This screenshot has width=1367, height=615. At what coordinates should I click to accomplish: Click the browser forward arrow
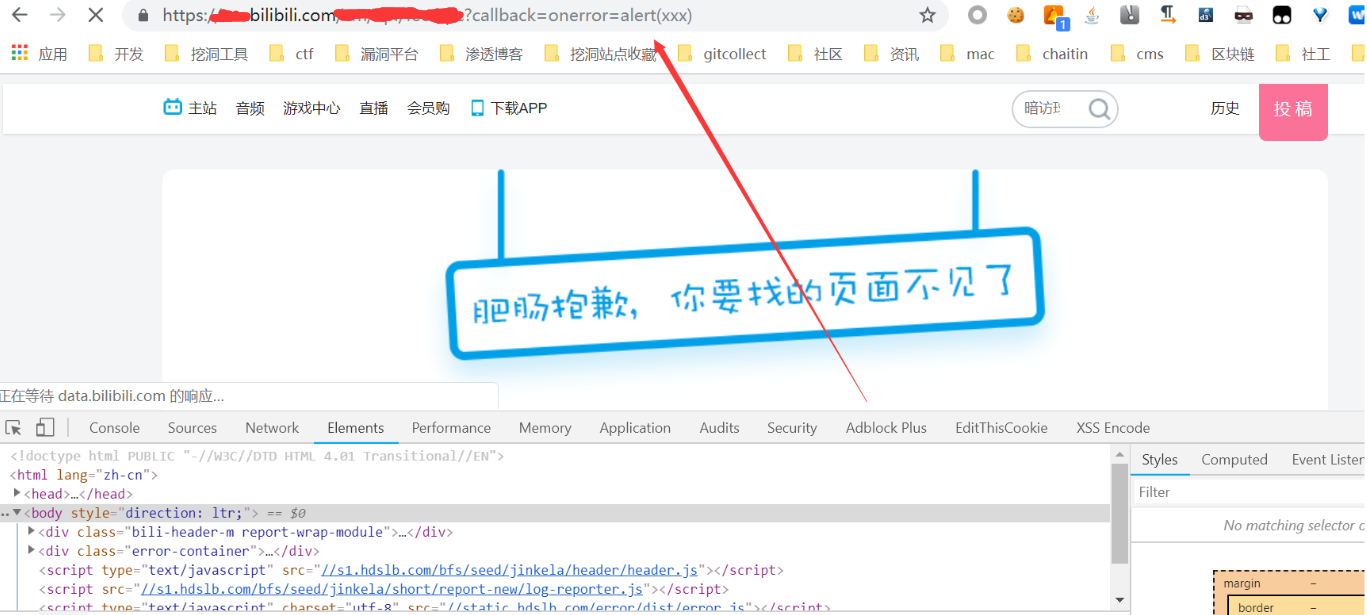pos(57,15)
